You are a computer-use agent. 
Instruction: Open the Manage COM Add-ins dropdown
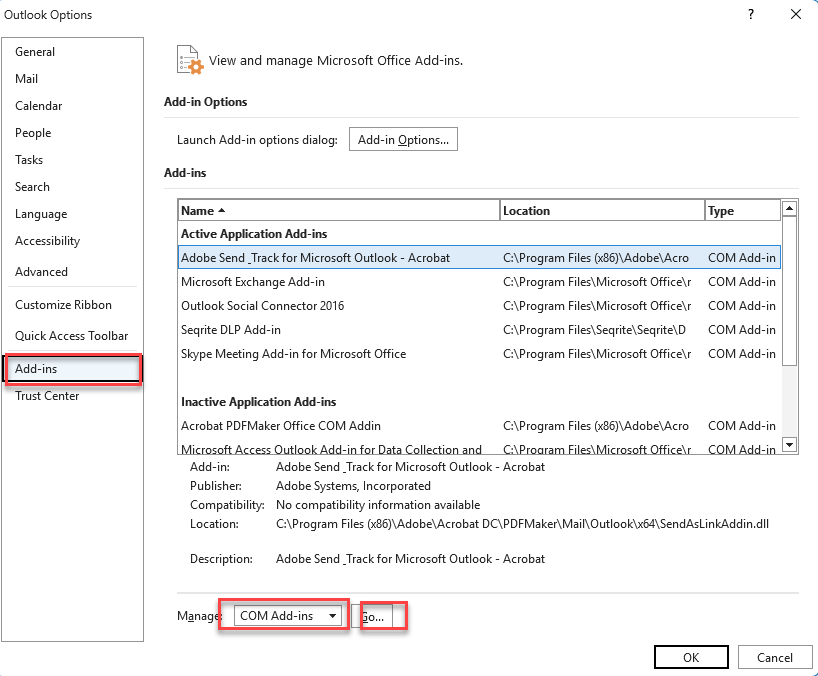point(287,615)
